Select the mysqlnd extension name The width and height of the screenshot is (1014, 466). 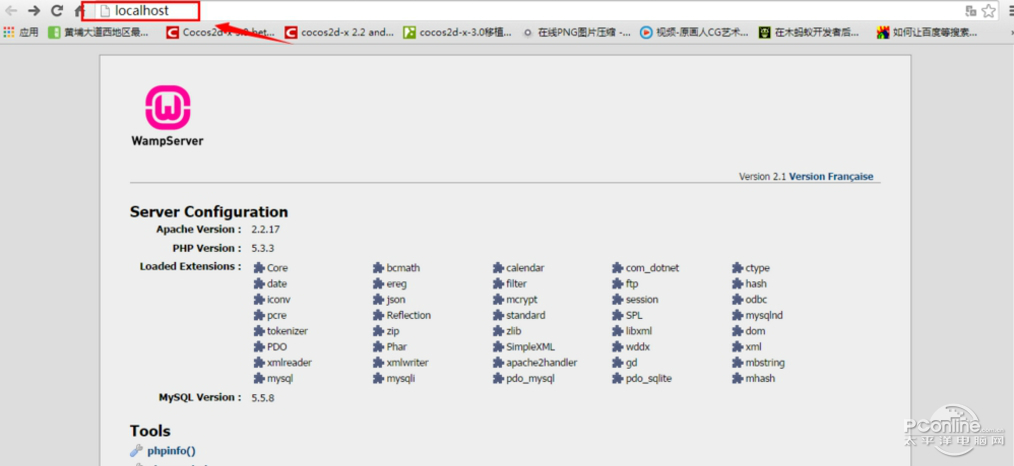[x=764, y=315]
